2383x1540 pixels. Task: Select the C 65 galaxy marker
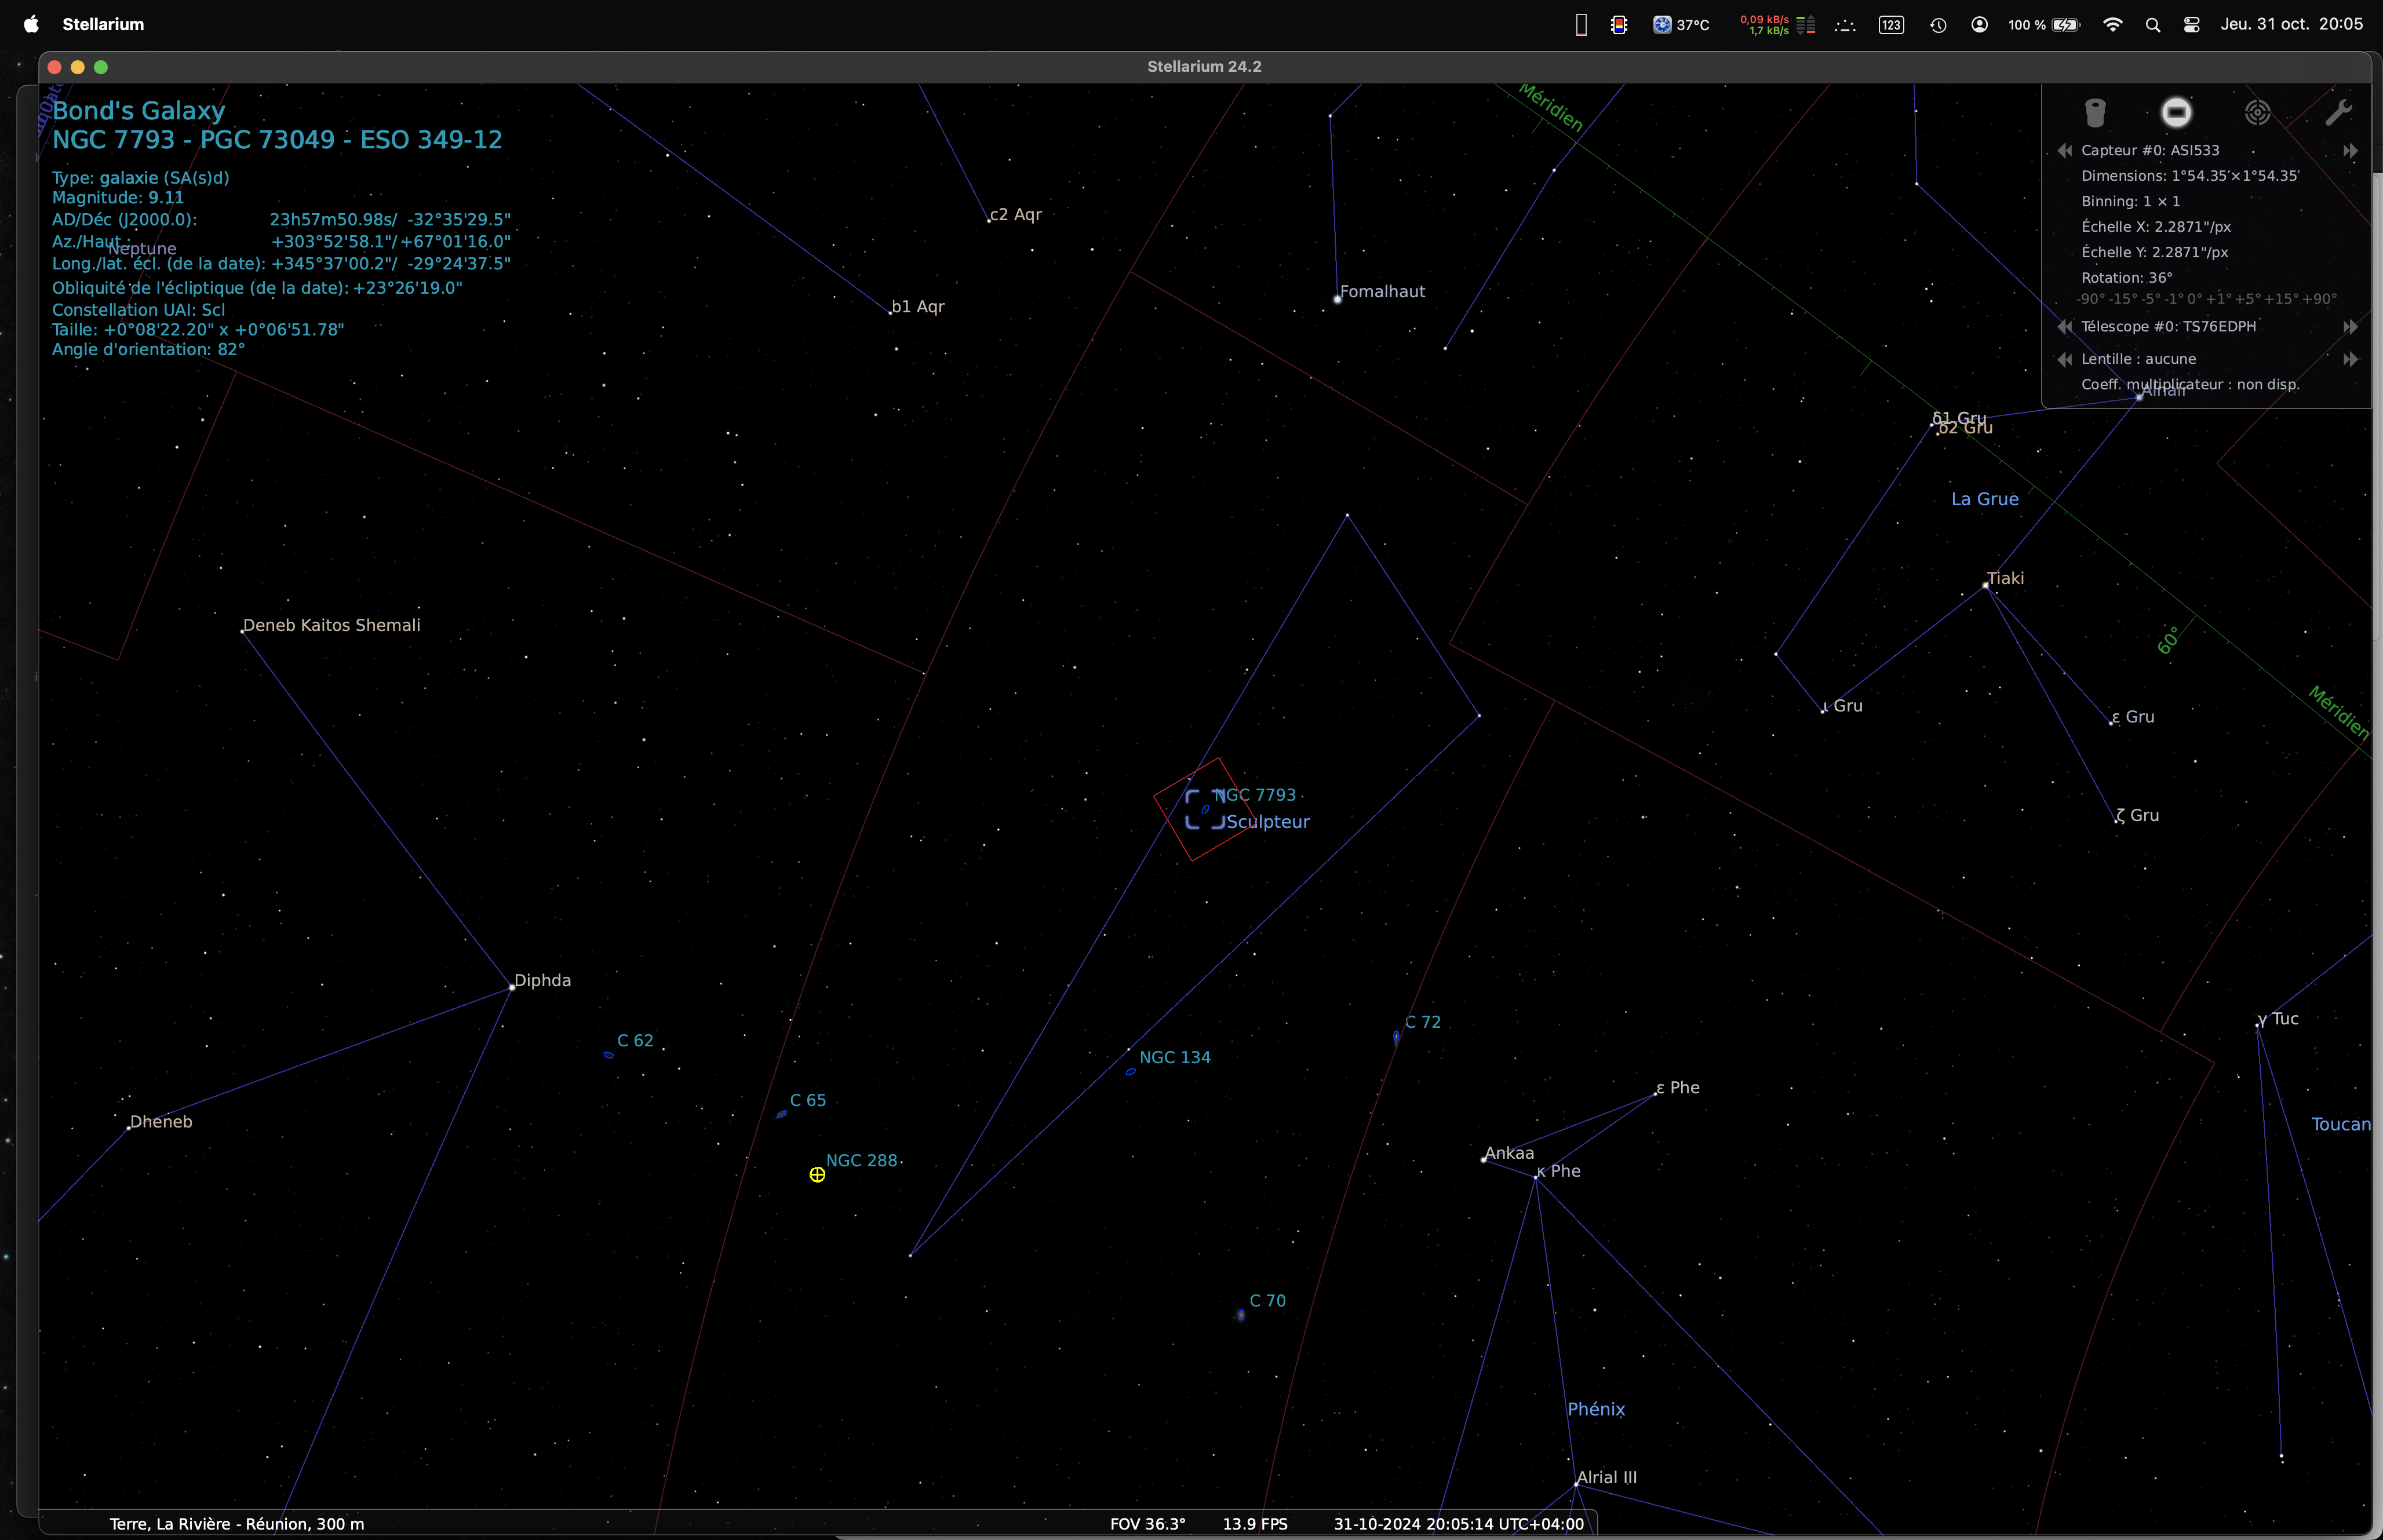coord(781,1114)
